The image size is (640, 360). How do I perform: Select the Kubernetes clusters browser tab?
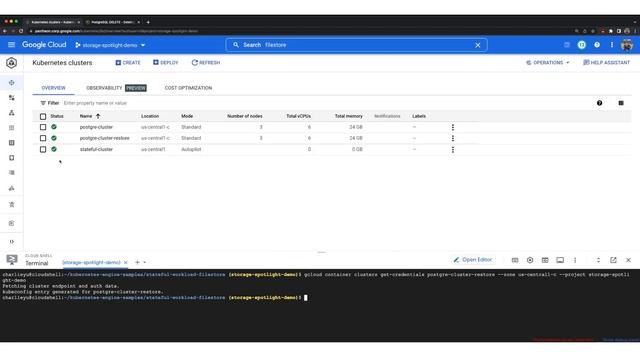52,22
